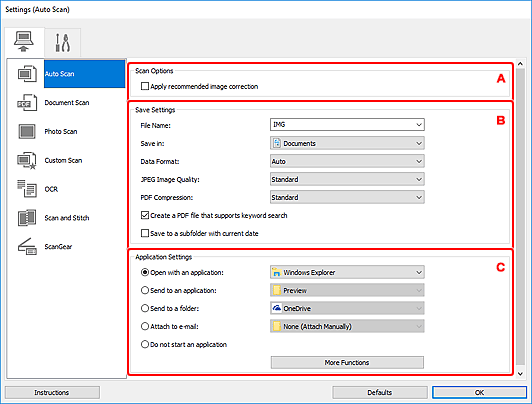
Task: Click the OCR icon
Action: coord(27,189)
